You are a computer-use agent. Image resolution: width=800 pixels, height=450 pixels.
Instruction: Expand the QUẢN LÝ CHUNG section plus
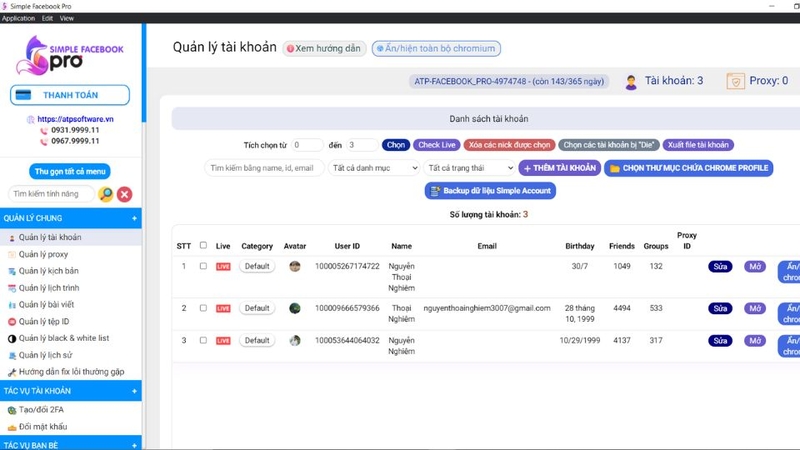pos(134,218)
